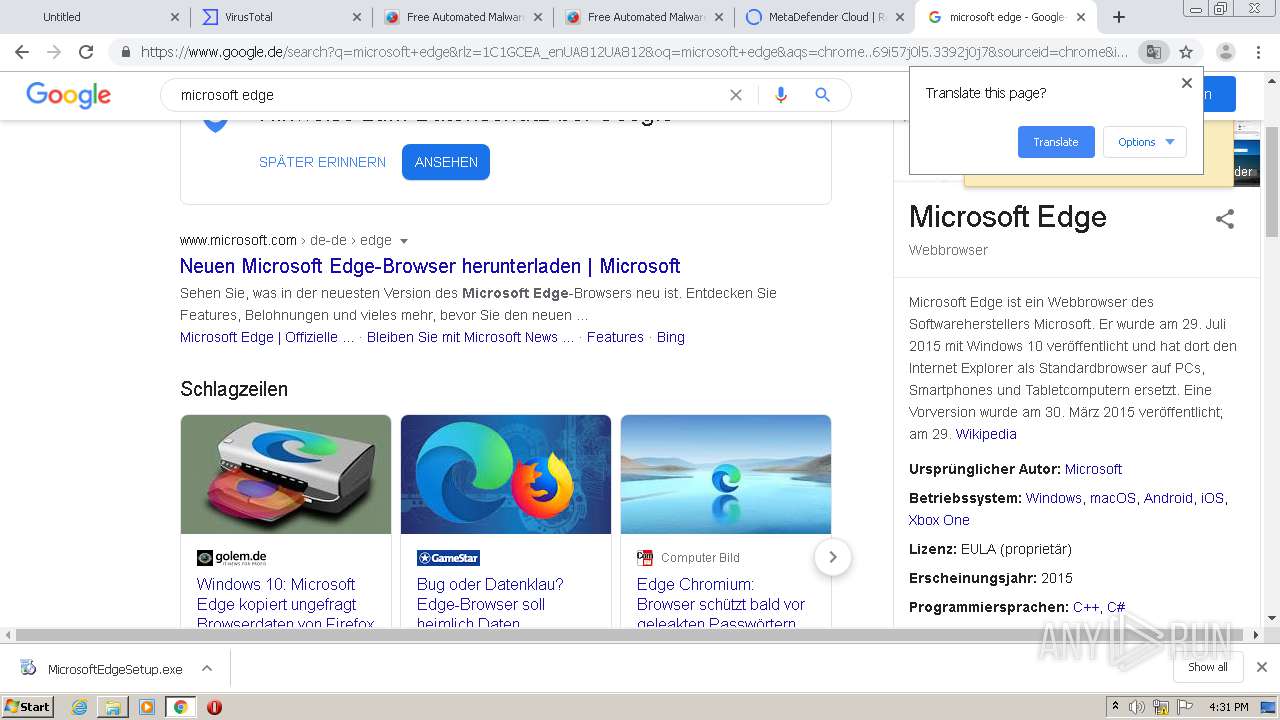Image resolution: width=1280 pixels, height=720 pixels.
Task: Open Internet Explorer from taskbar
Action: click(79, 707)
